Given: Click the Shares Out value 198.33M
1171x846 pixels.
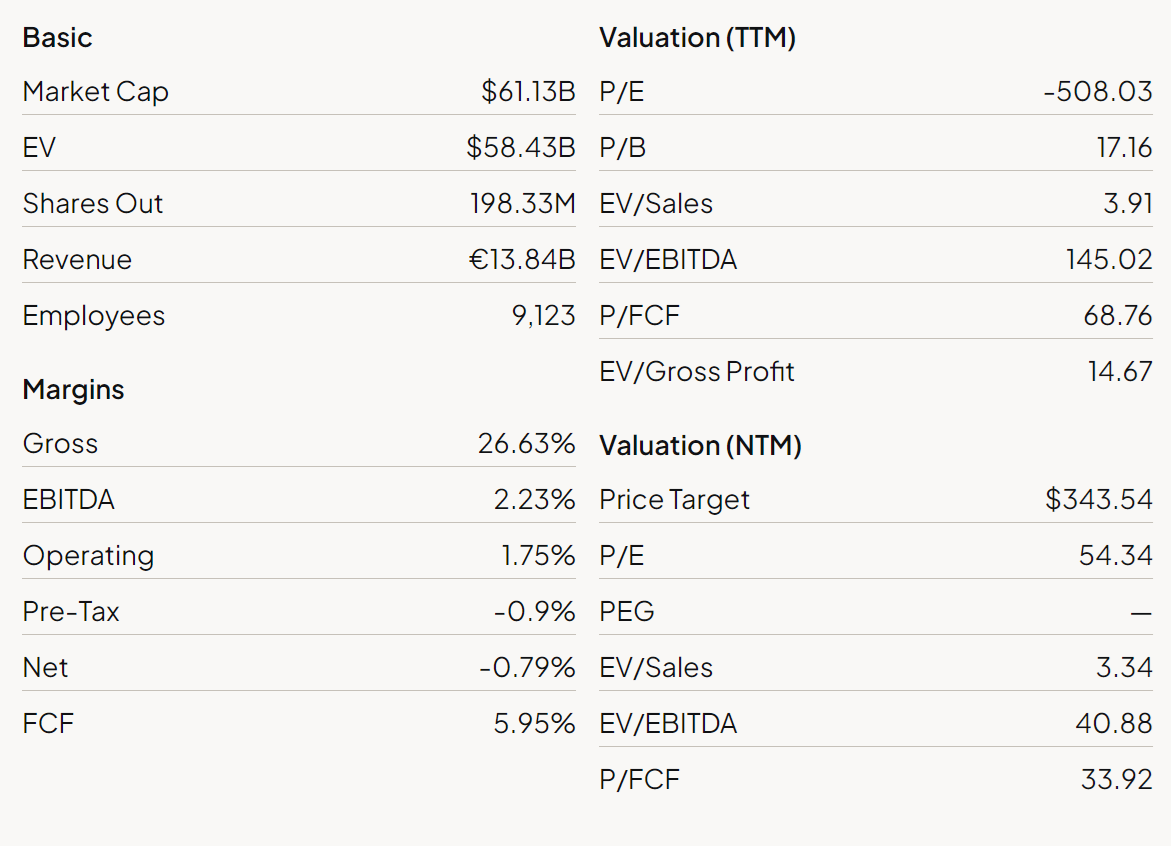Looking at the screenshot, I should point(523,204).
